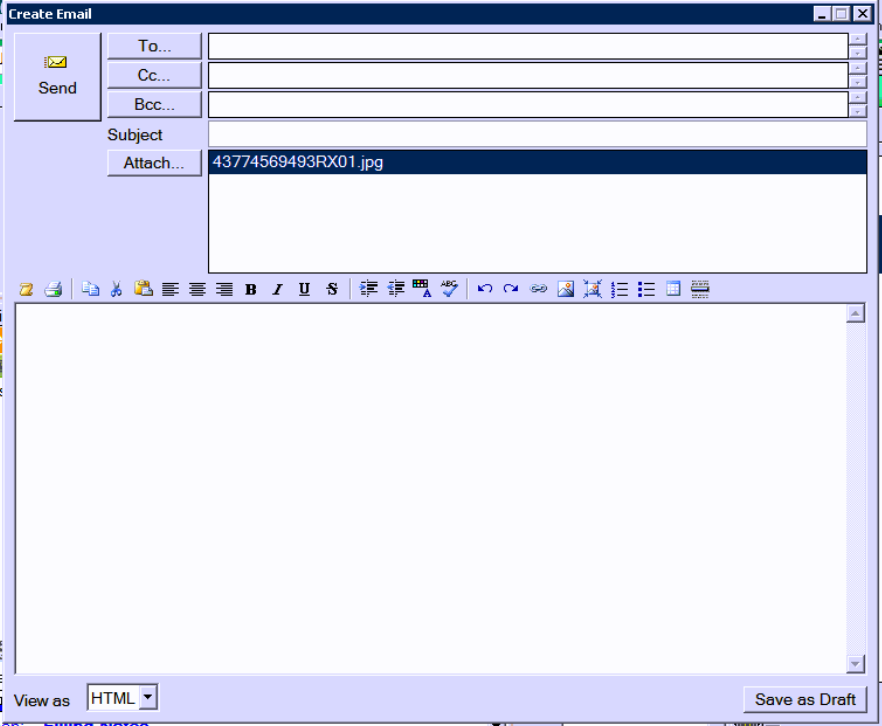882x726 pixels.
Task: Toggle strikethrough formatting
Action: [331, 289]
